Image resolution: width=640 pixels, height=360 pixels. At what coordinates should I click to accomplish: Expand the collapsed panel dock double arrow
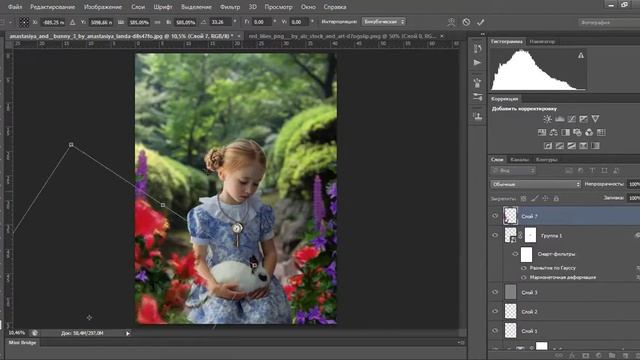pyautogui.click(x=483, y=34)
